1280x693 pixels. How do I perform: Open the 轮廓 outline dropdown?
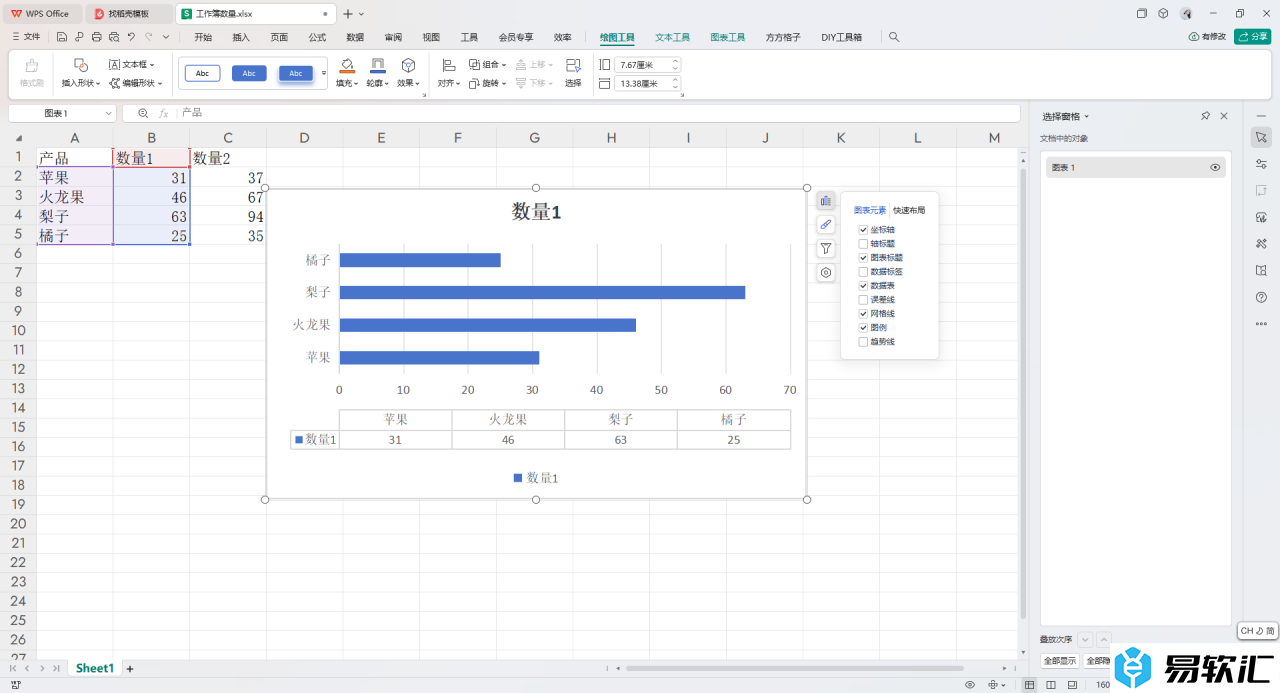point(377,83)
